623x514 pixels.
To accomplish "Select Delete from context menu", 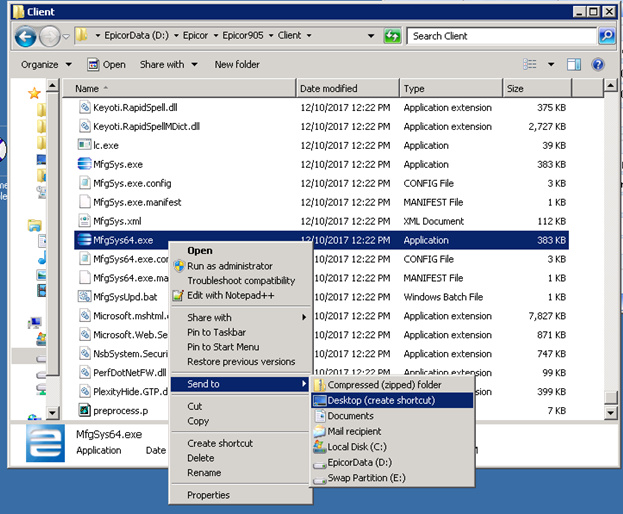I will 240,458.
